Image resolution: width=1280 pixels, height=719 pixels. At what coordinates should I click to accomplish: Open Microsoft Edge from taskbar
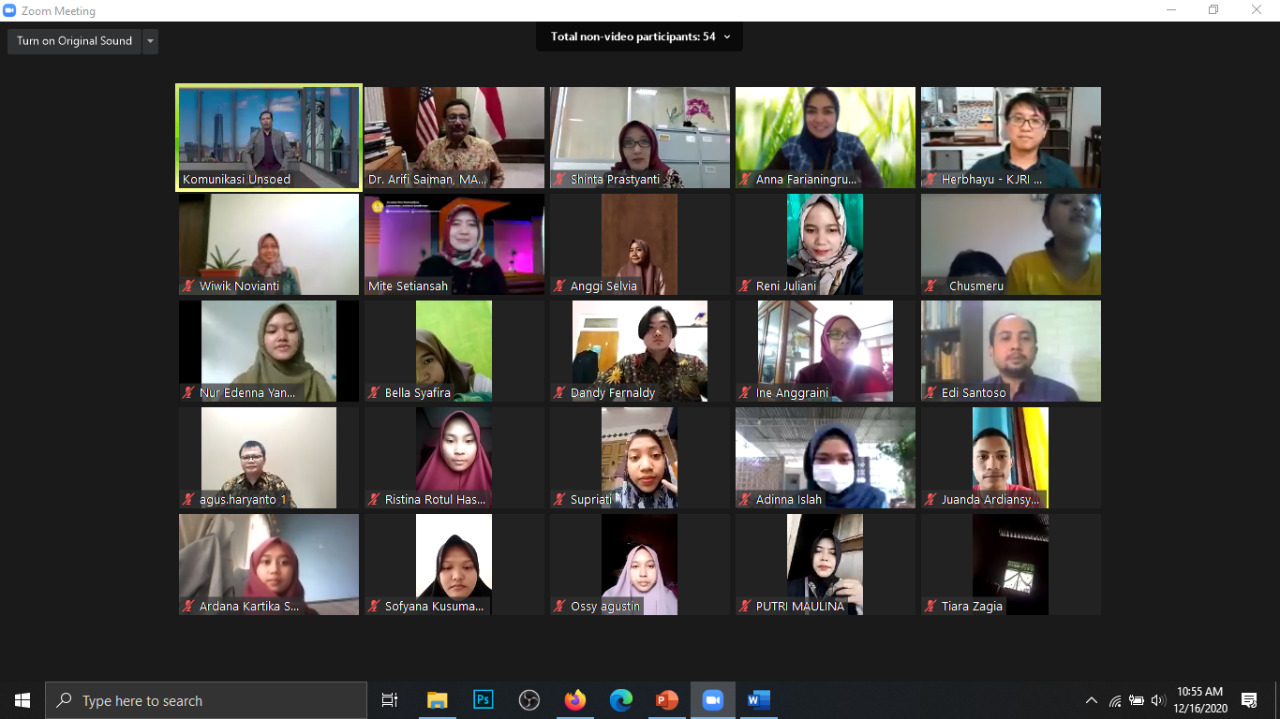click(x=621, y=700)
